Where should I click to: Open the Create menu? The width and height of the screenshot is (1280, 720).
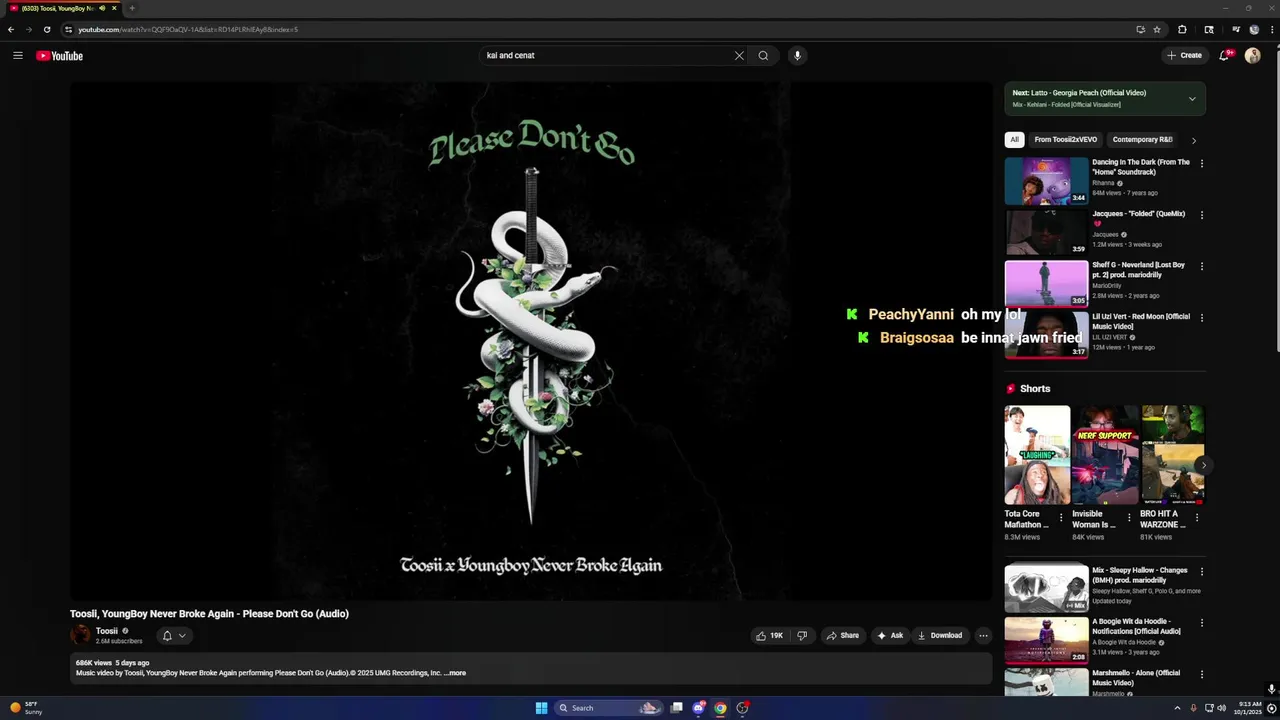point(1184,56)
